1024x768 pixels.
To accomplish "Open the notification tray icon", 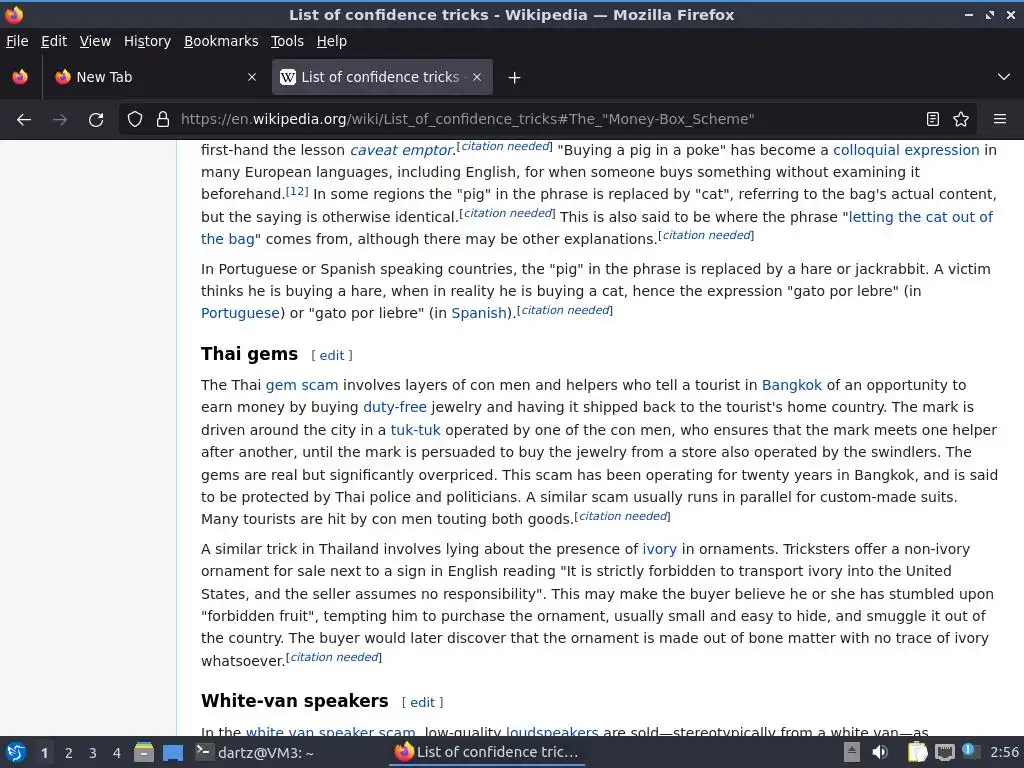I will click(x=970, y=752).
